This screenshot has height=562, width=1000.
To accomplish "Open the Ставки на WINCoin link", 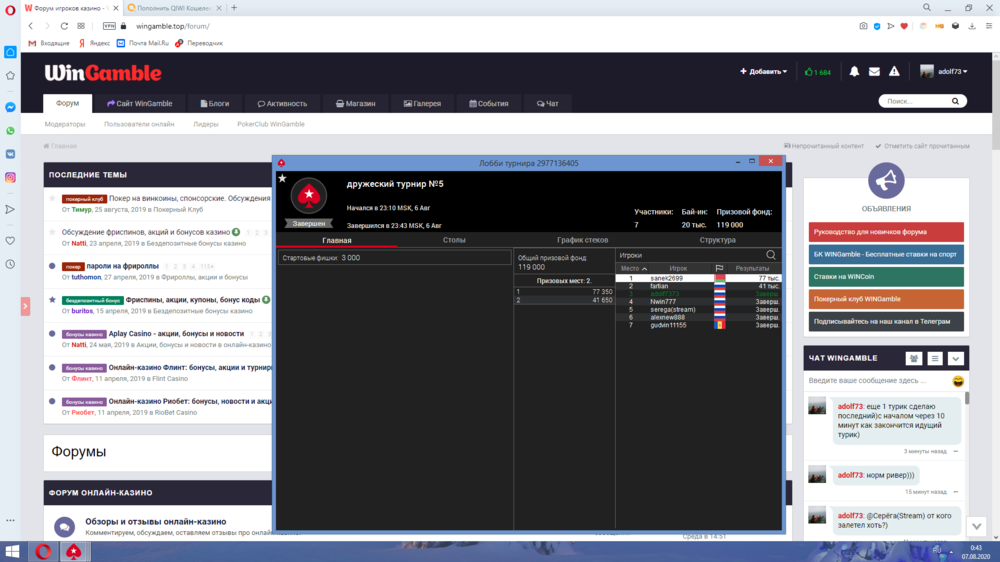I will click(x=886, y=277).
